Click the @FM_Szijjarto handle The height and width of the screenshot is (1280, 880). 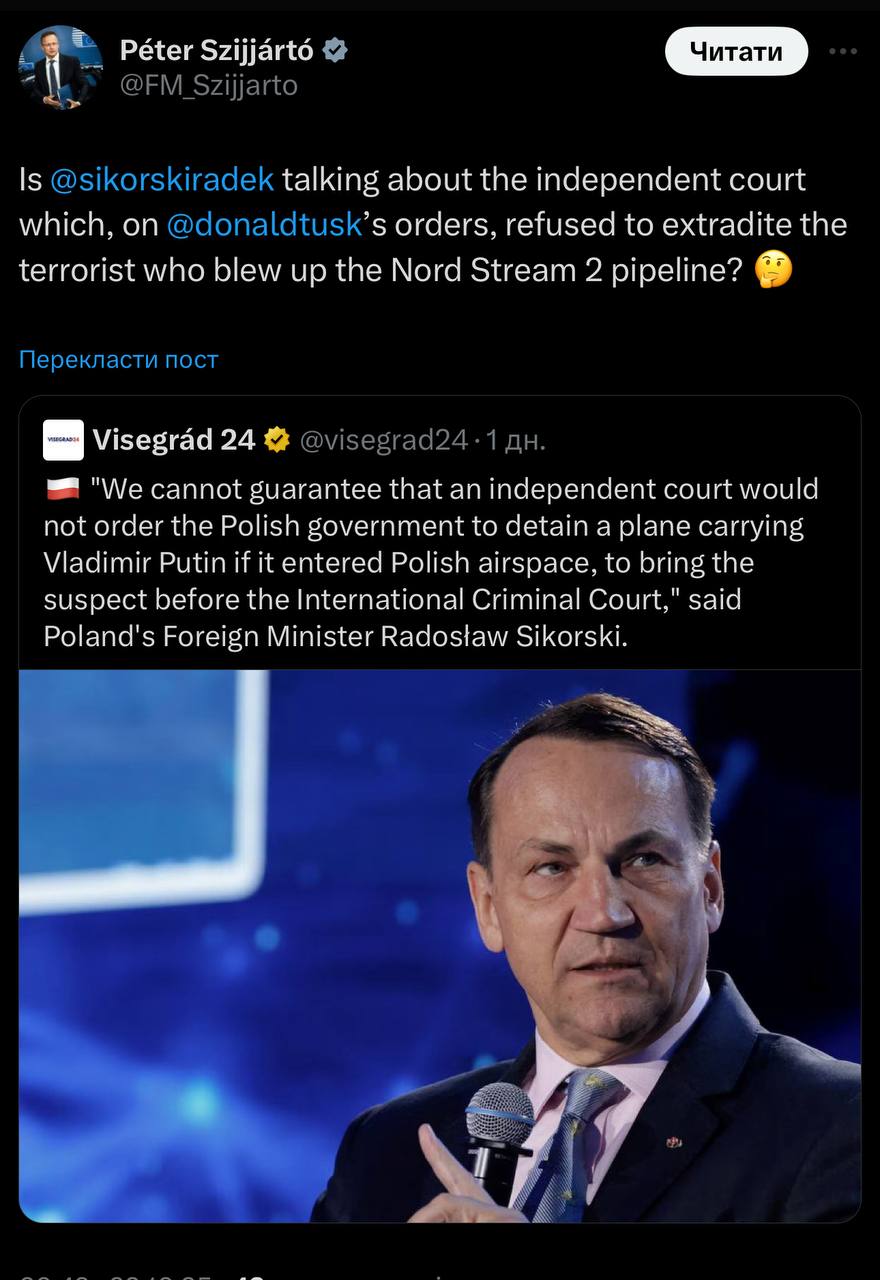pyautogui.click(x=208, y=86)
